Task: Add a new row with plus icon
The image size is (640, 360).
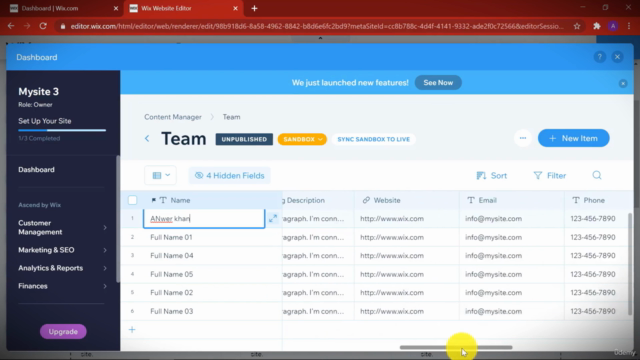Action: pos(132,329)
